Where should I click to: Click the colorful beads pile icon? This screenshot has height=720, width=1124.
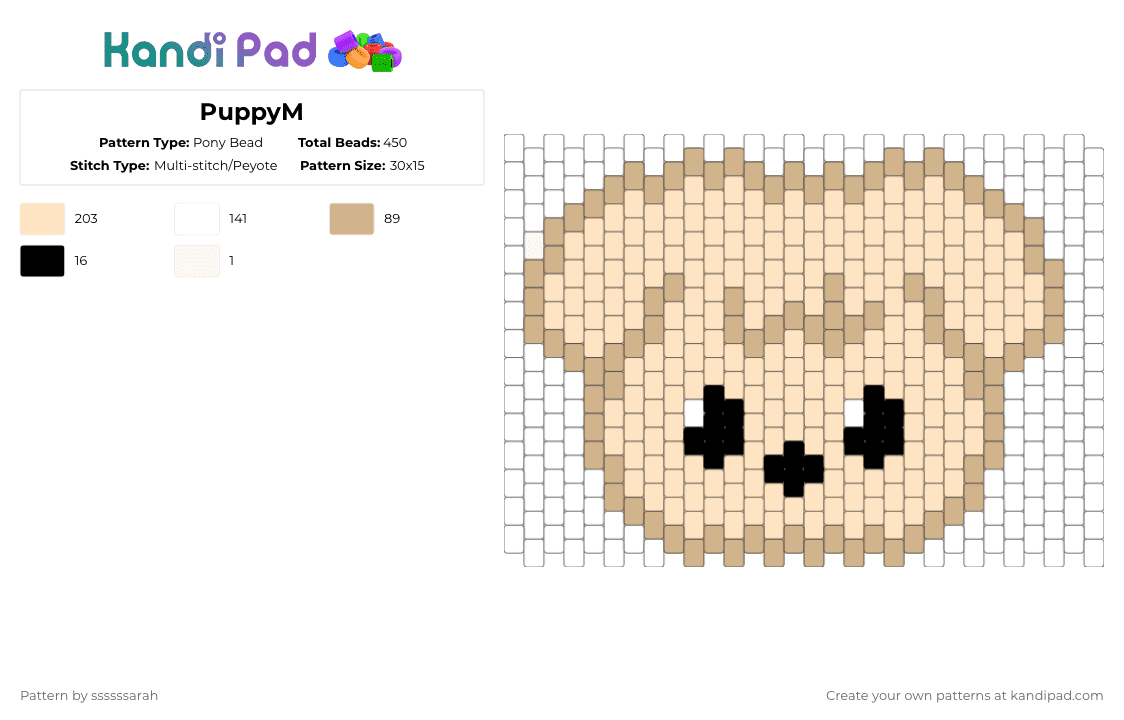365,52
